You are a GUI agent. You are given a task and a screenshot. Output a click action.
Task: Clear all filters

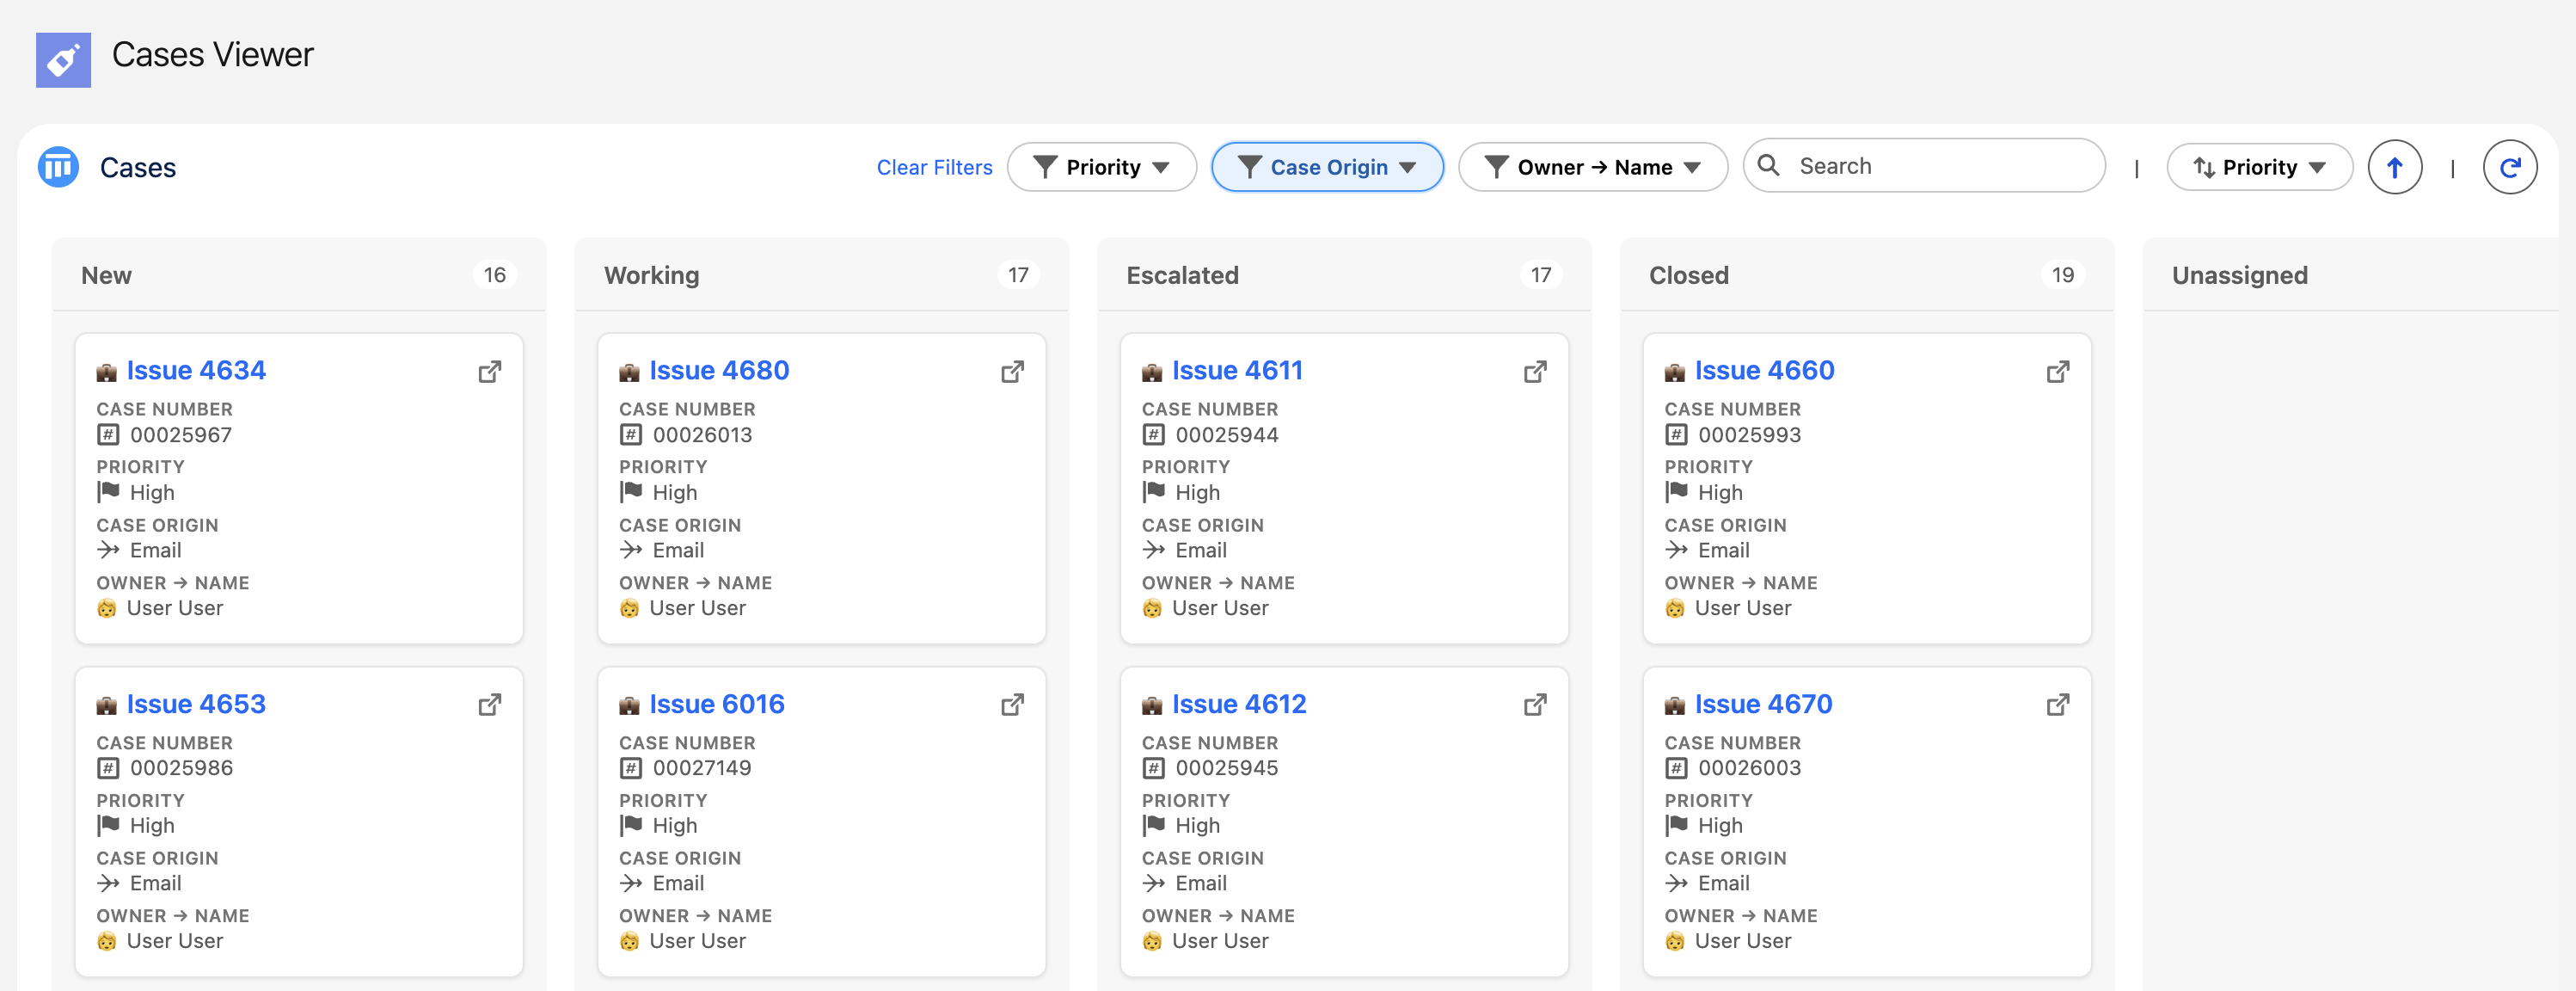pos(934,167)
